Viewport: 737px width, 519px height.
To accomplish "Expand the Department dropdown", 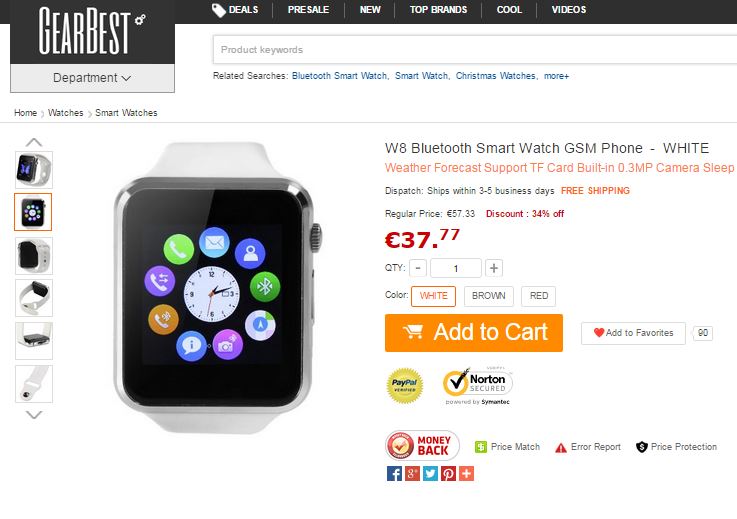I will (x=92, y=78).
